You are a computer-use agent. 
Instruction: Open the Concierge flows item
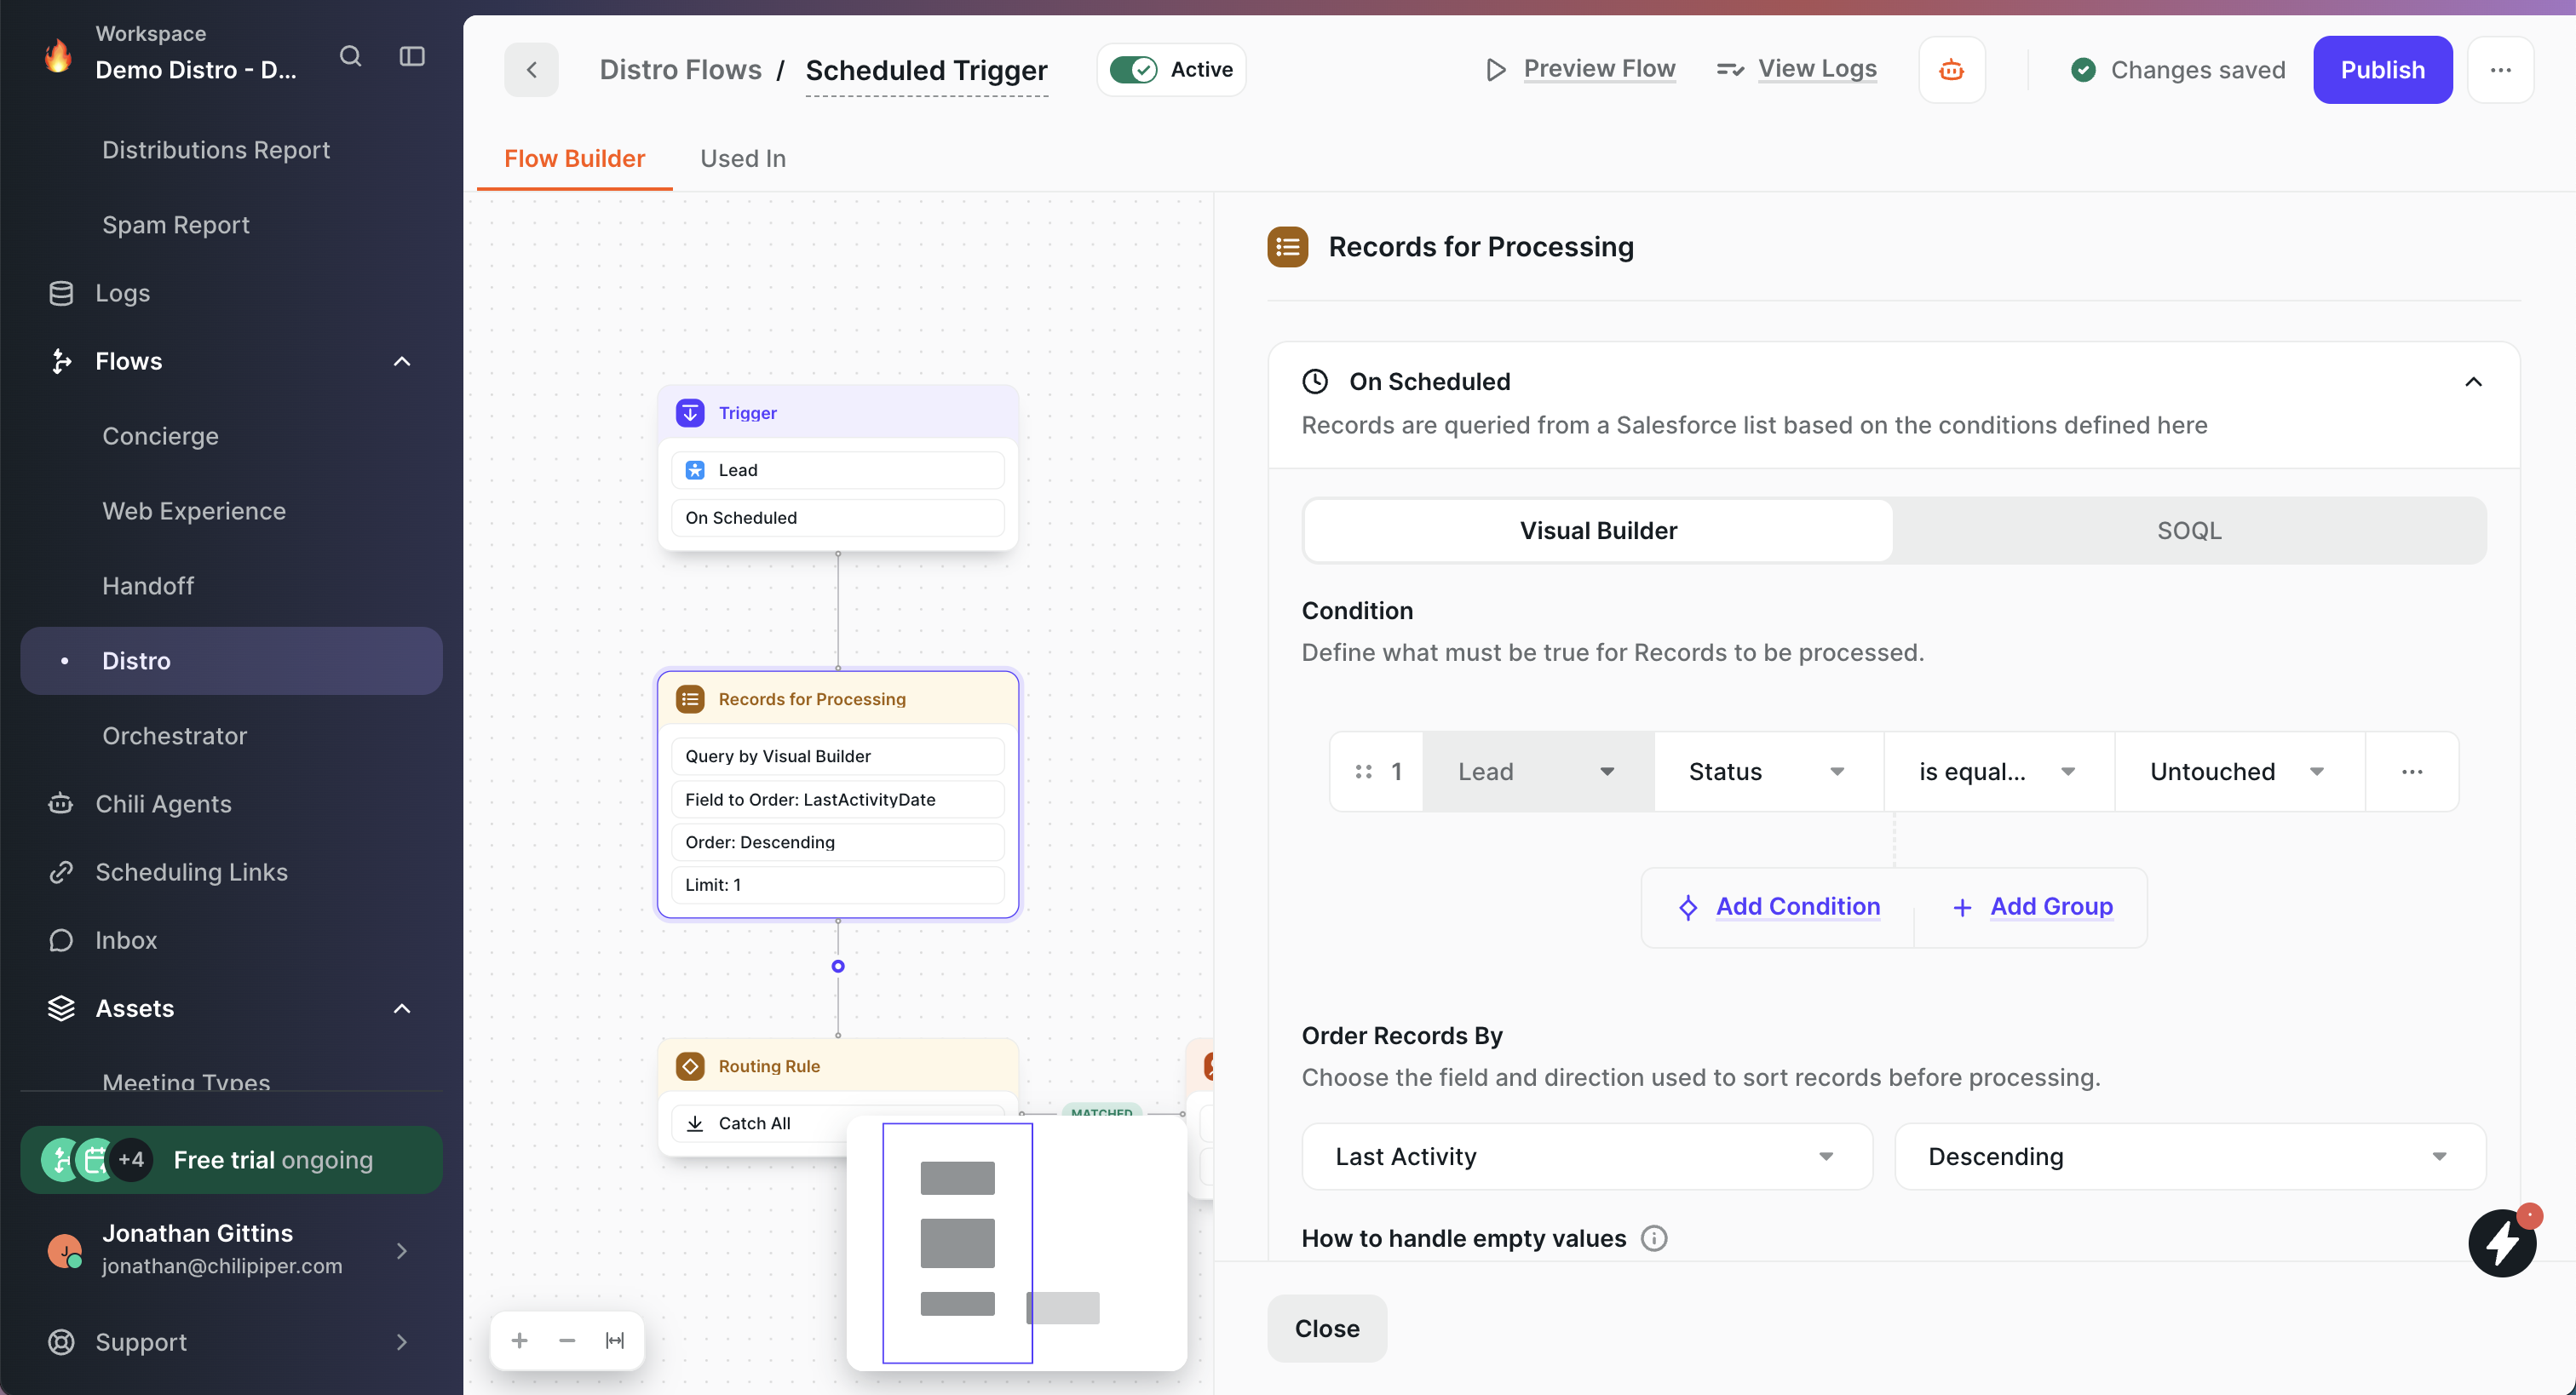[160, 436]
